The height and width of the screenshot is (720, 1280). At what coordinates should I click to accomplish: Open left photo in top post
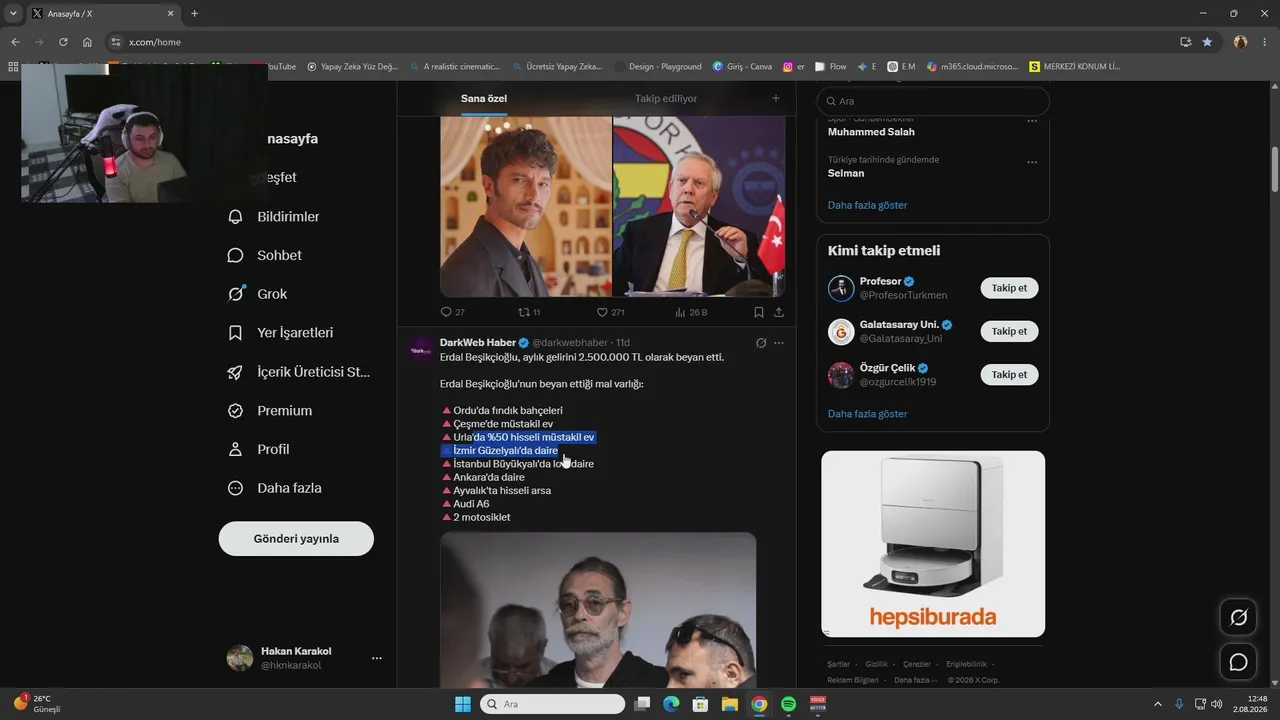526,207
